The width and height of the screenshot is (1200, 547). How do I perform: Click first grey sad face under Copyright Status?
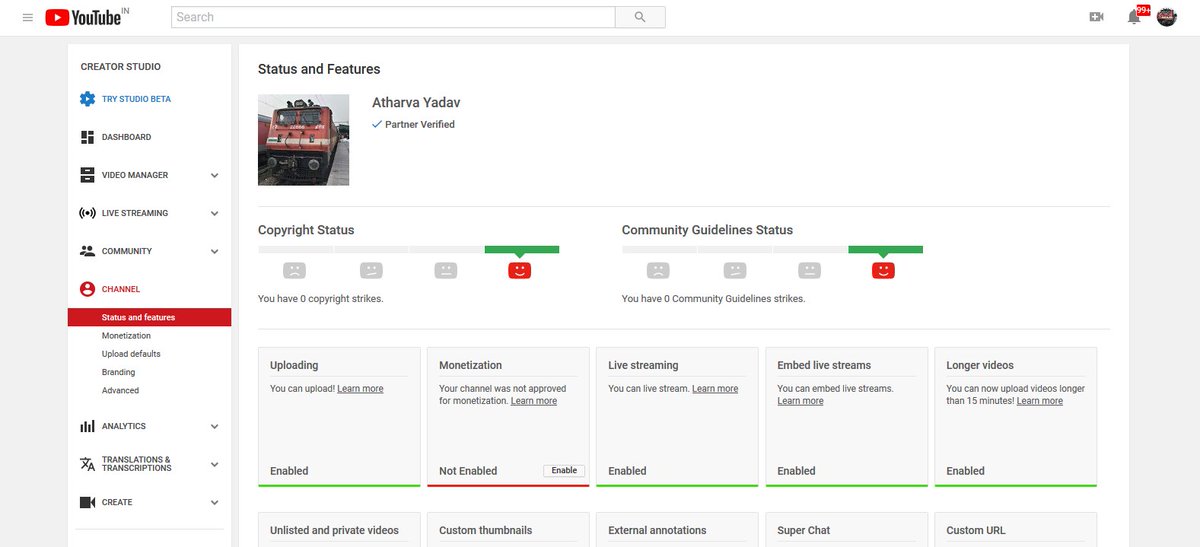point(294,270)
